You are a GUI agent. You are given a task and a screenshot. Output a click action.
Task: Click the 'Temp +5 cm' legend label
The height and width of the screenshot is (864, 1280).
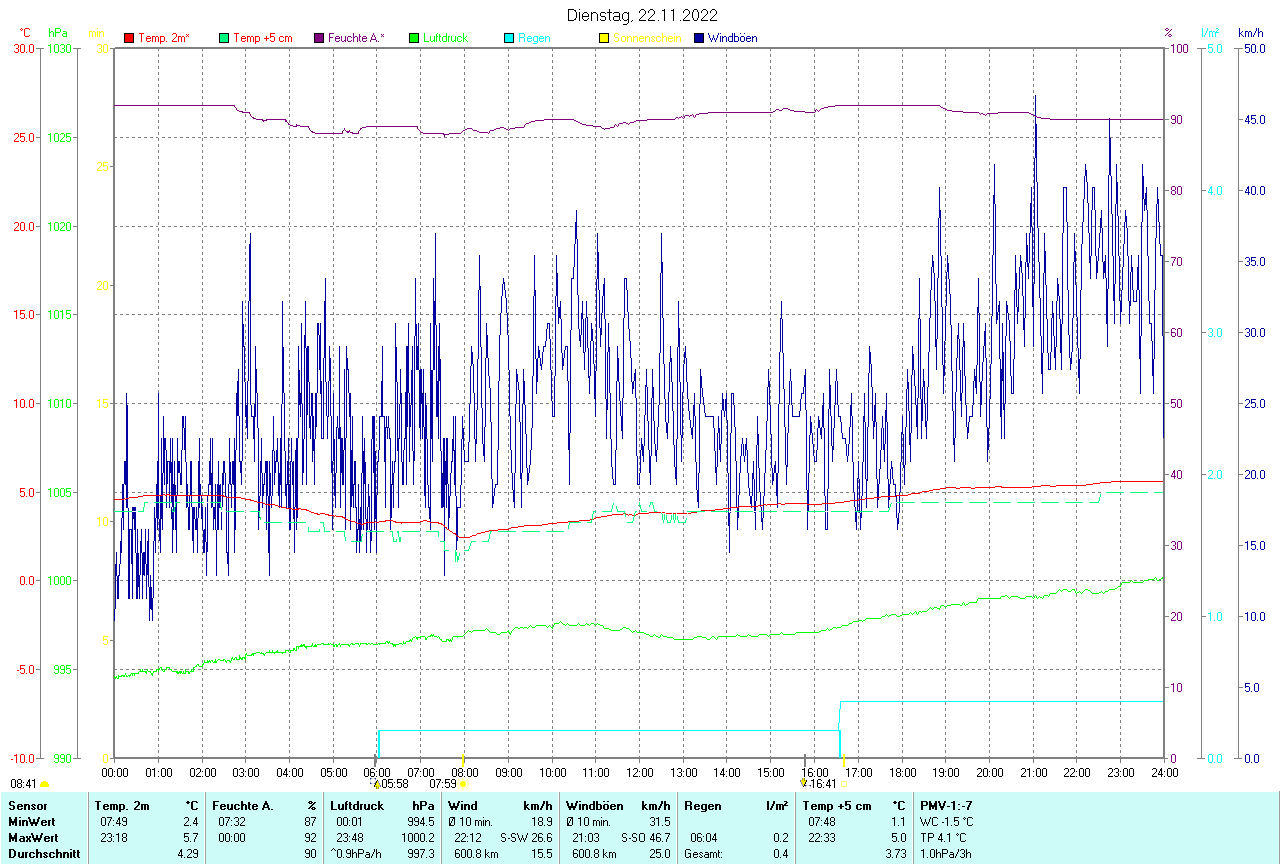pyautogui.click(x=263, y=38)
